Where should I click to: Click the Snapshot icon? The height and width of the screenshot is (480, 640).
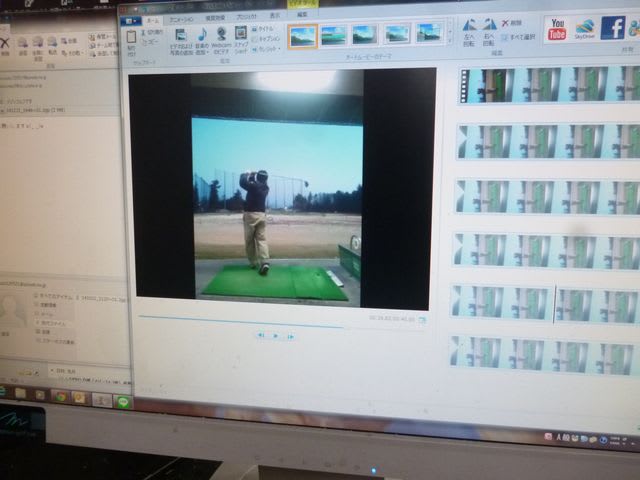[x=241, y=33]
